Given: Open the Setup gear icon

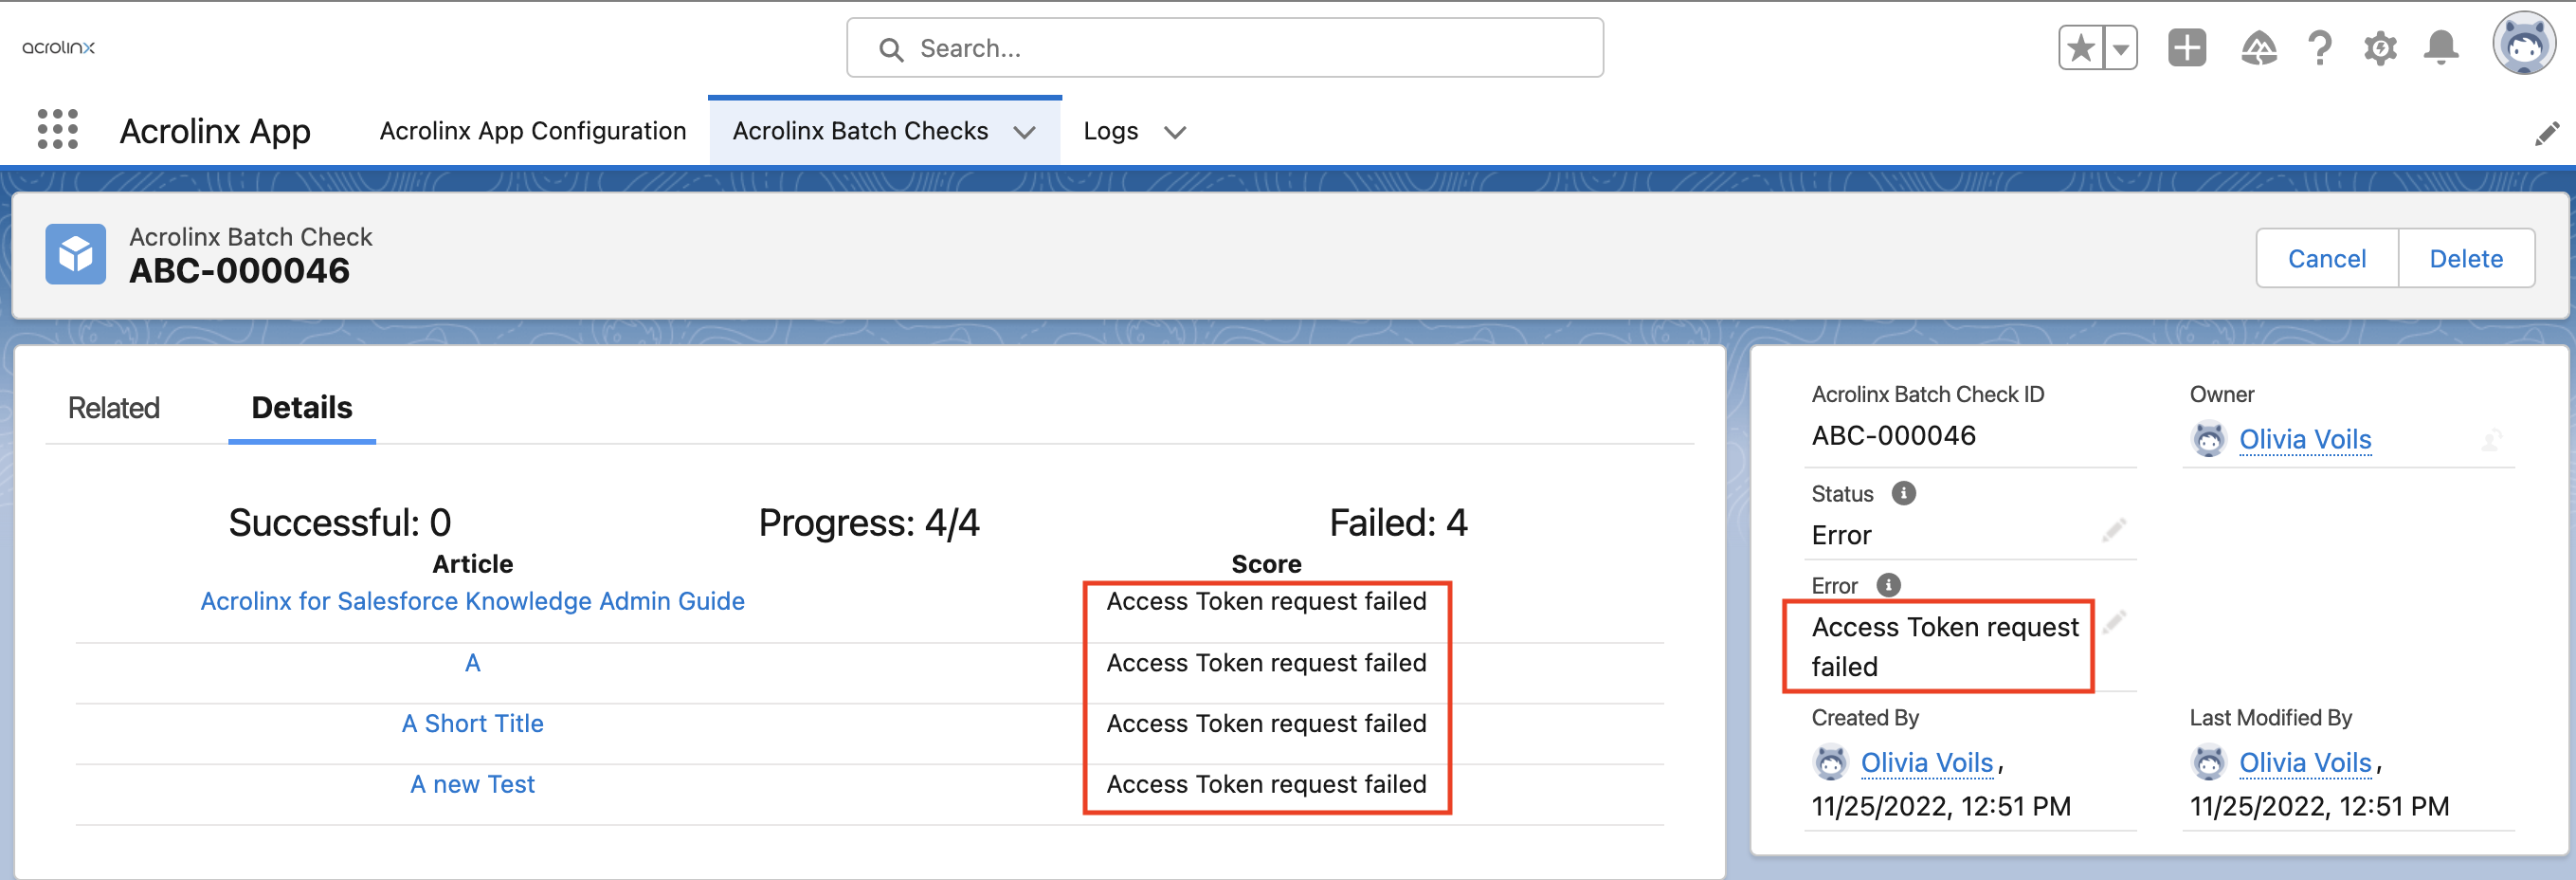Looking at the screenshot, I should click(x=2380, y=48).
